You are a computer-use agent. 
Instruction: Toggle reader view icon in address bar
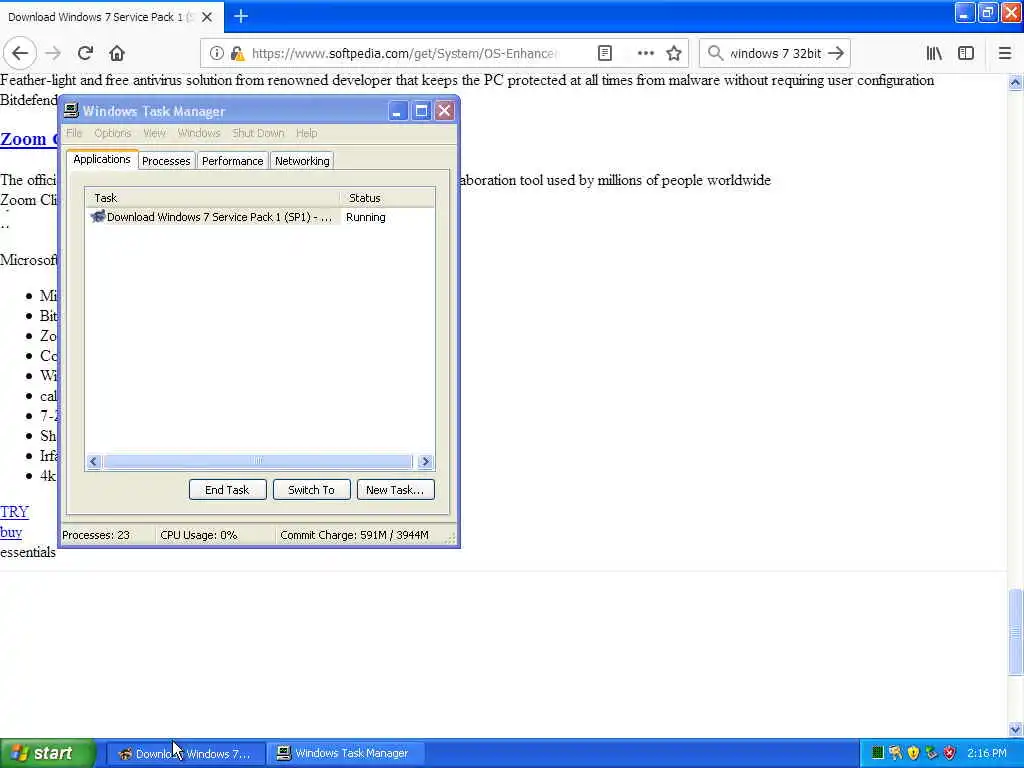click(605, 54)
